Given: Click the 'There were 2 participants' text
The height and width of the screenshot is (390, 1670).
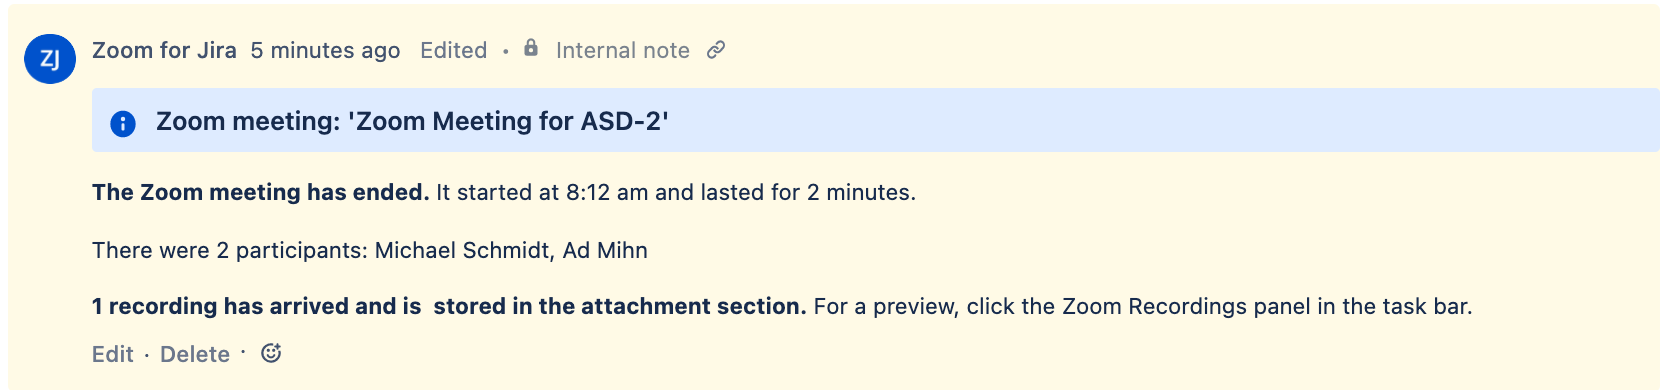Looking at the screenshot, I should (x=228, y=250).
